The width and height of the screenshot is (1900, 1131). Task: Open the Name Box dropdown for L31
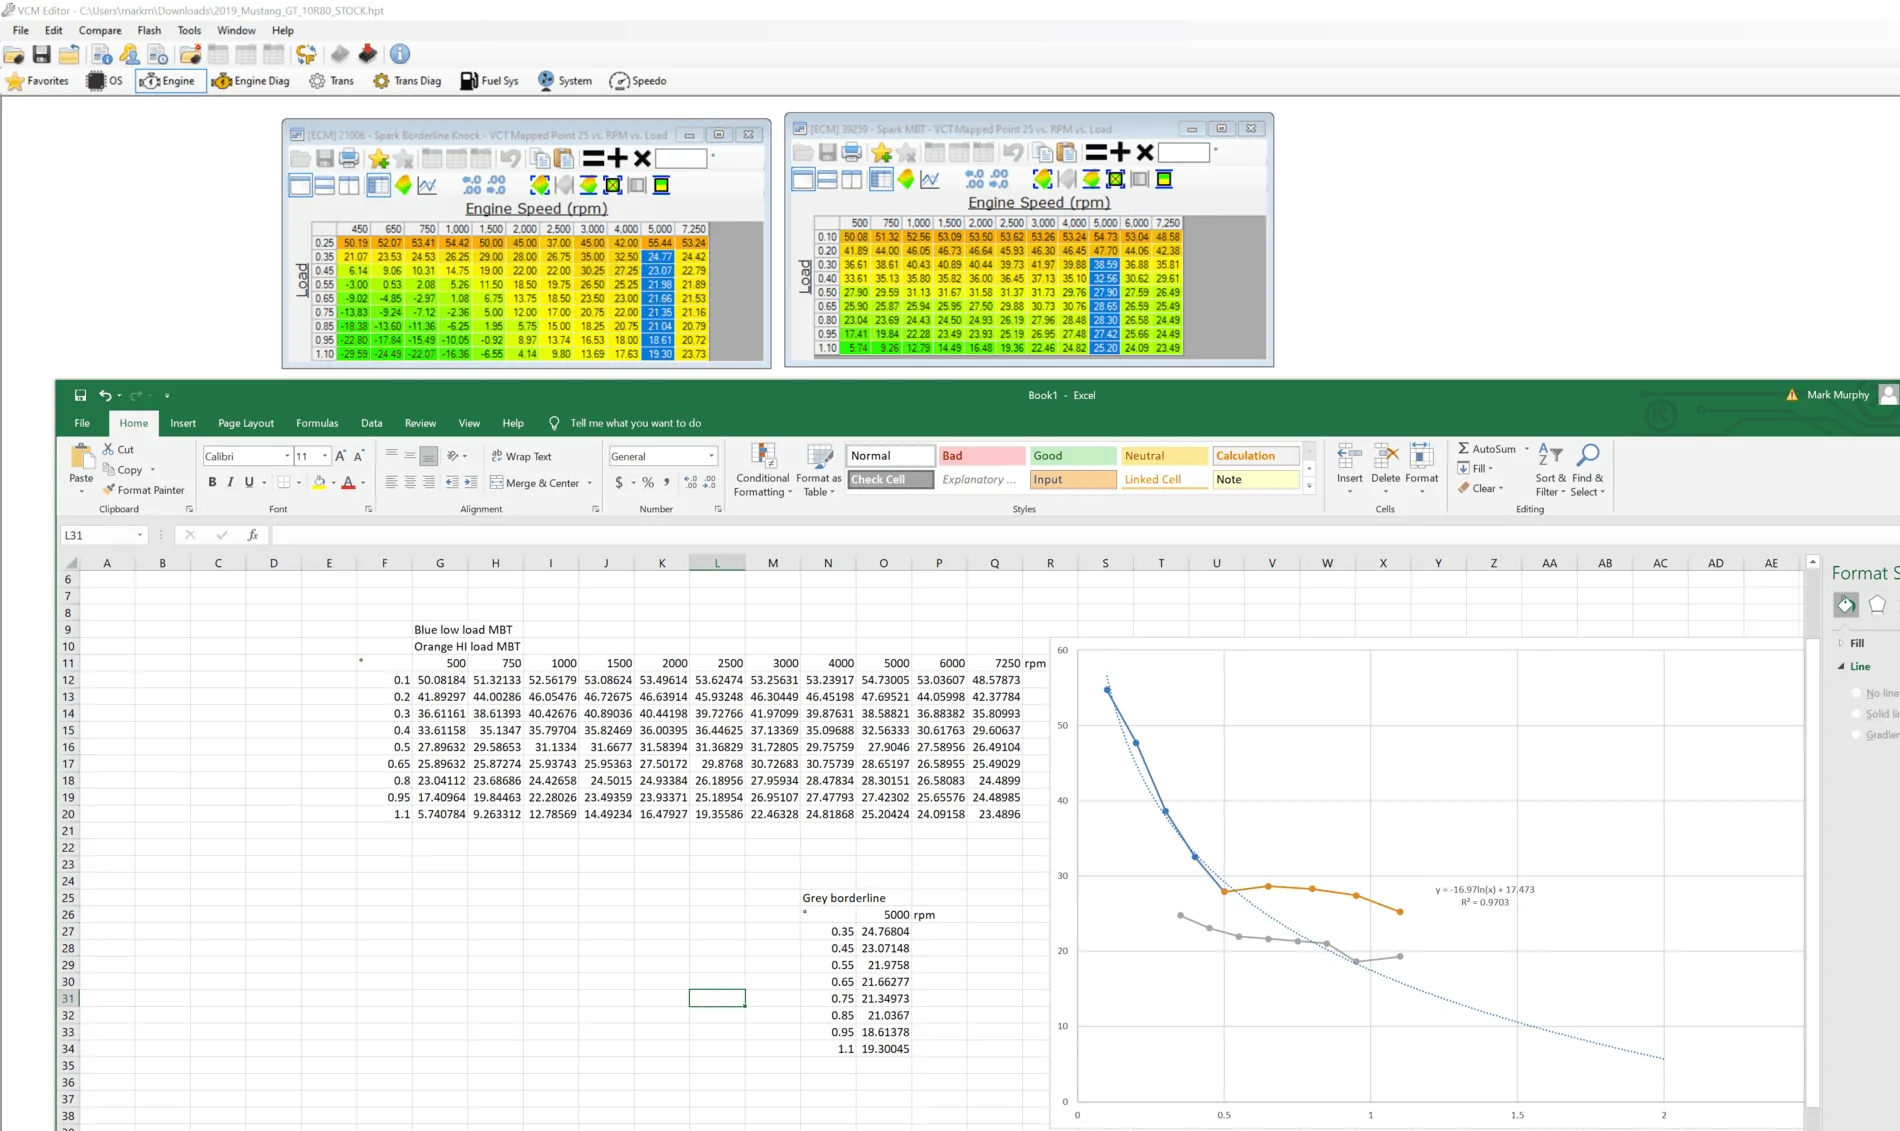click(x=140, y=535)
